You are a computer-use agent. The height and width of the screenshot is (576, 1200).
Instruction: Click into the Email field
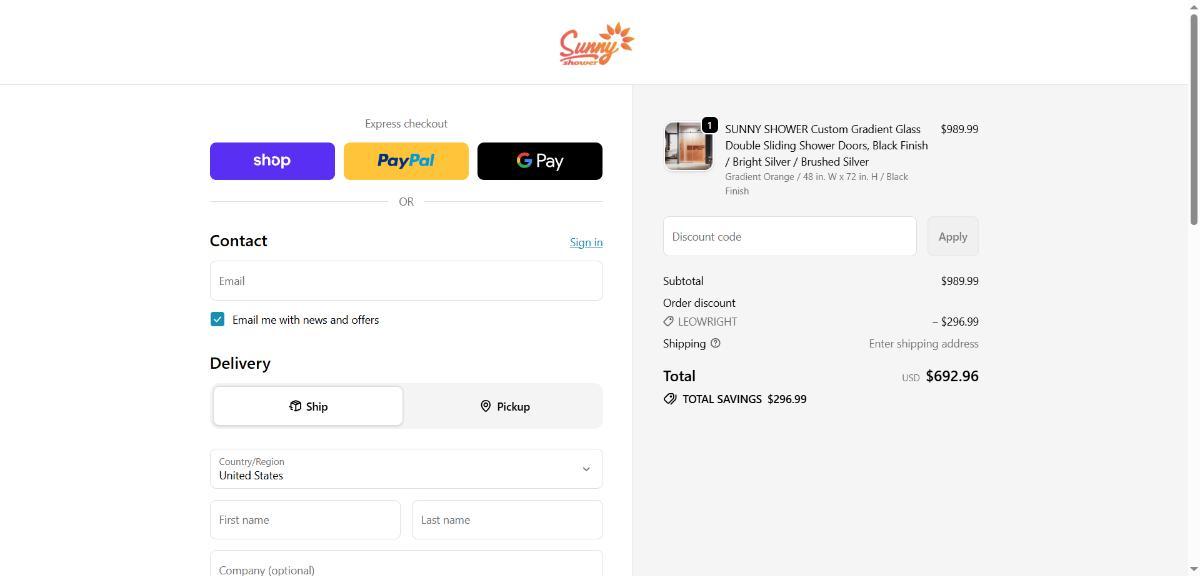click(x=406, y=281)
